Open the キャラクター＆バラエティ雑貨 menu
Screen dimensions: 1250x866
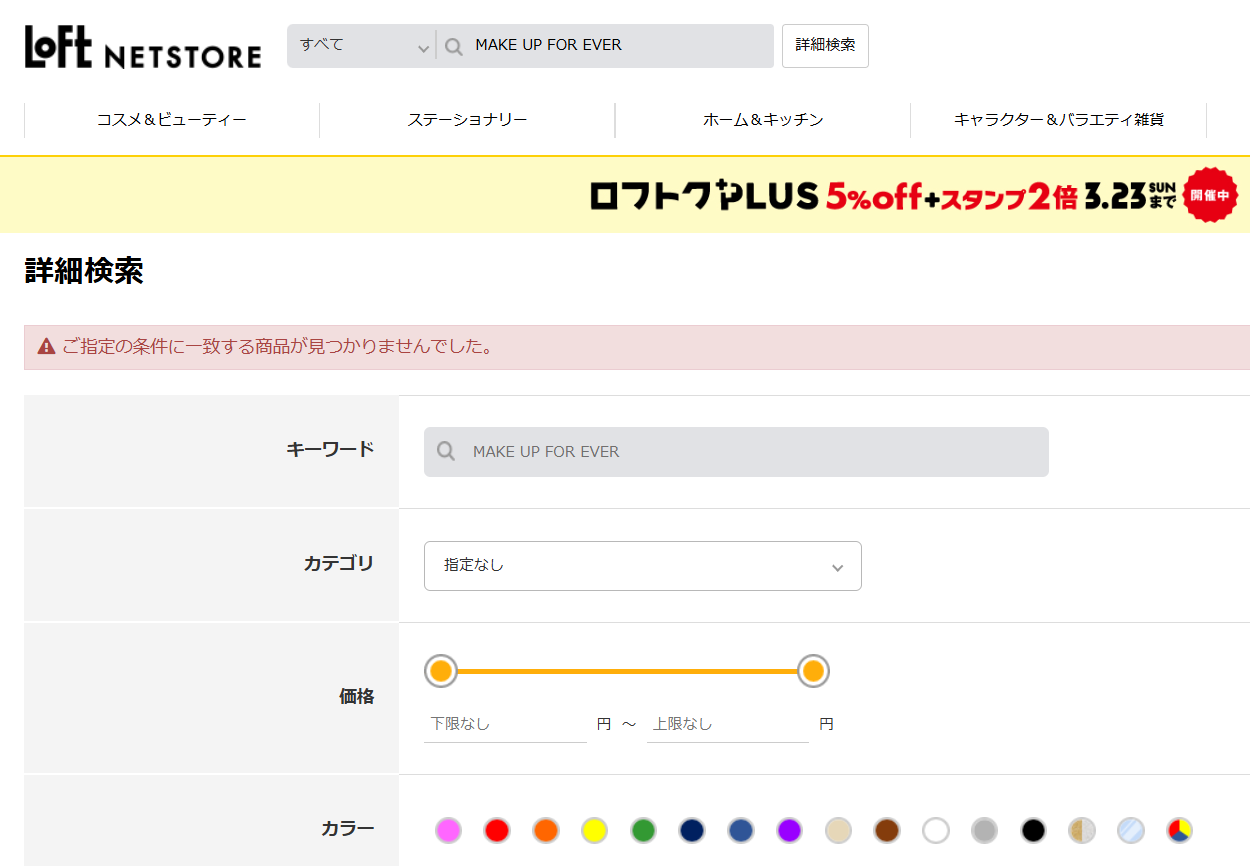point(1059,120)
